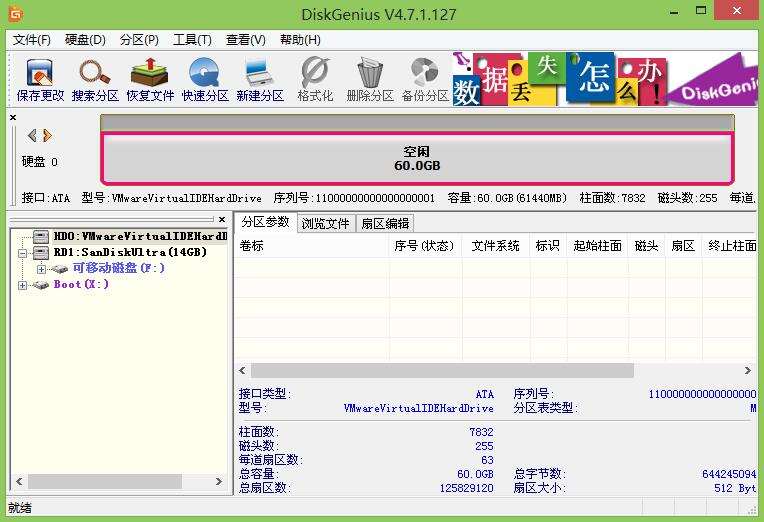This screenshot has height=522, width=764.
Task: Go to next disk with right arrow
Action: click(x=47, y=135)
